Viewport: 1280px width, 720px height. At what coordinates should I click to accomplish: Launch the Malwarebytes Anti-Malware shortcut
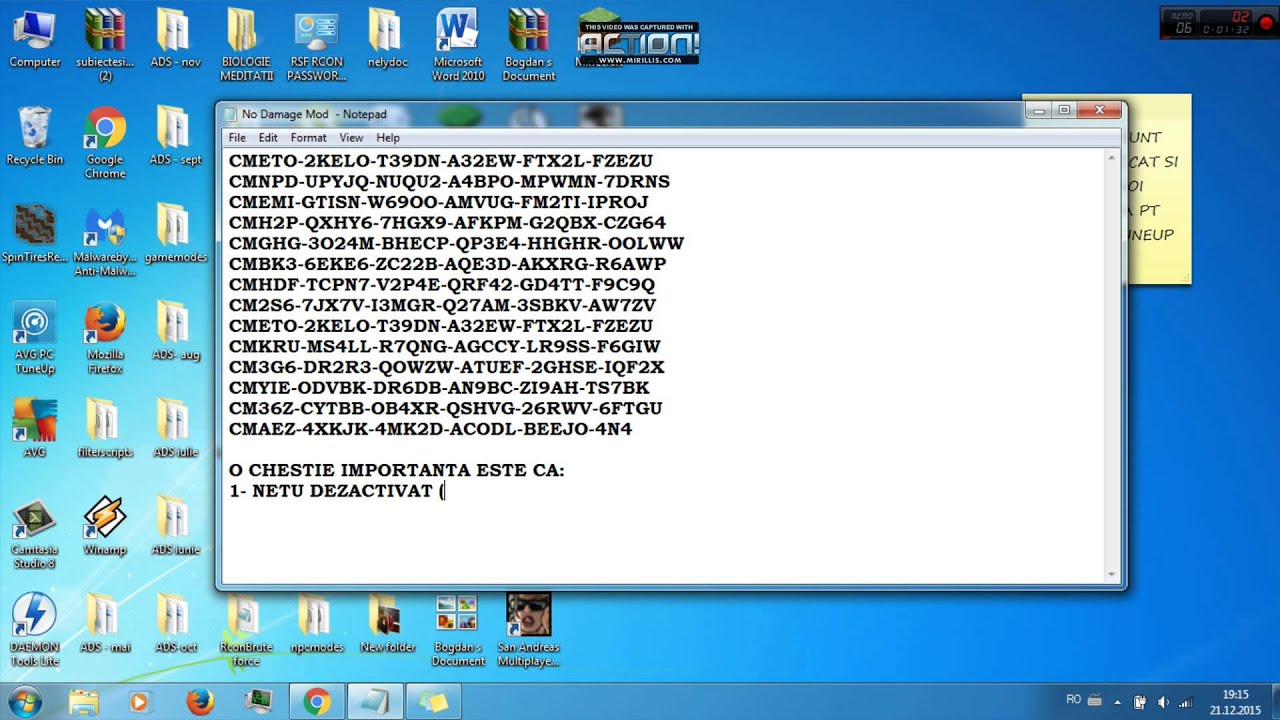105,241
